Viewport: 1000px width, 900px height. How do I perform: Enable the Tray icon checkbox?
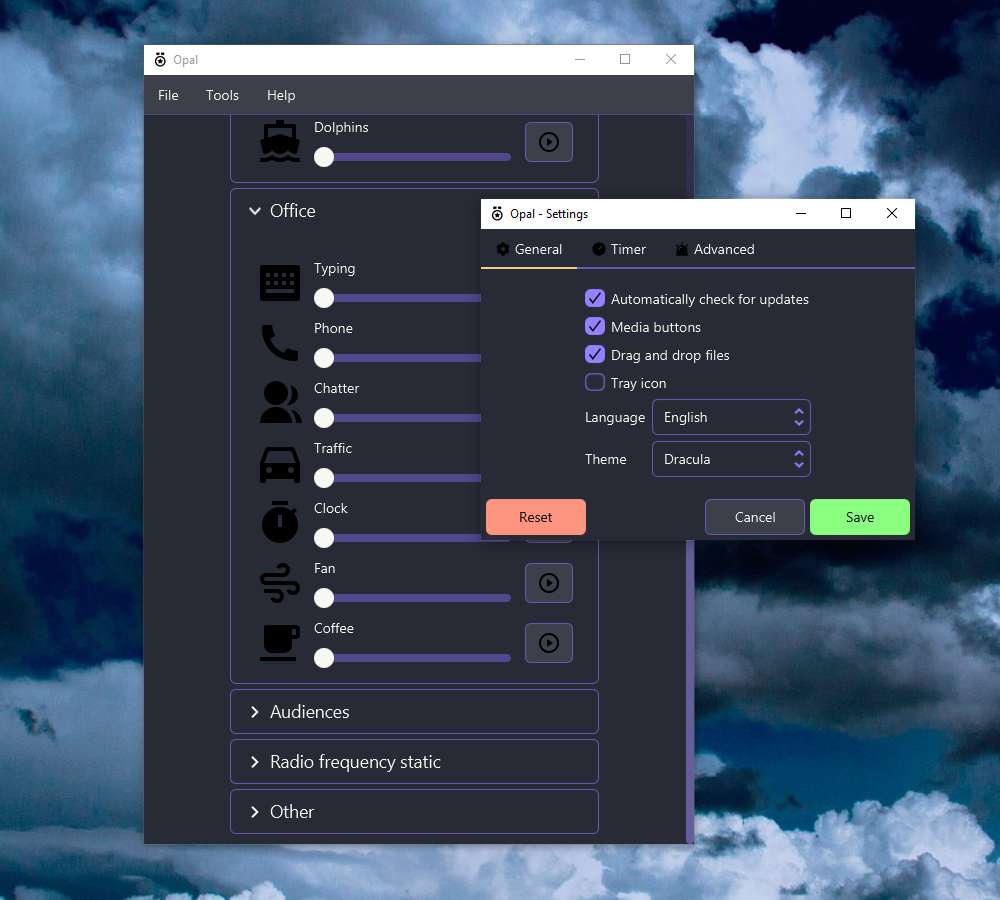(594, 382)
